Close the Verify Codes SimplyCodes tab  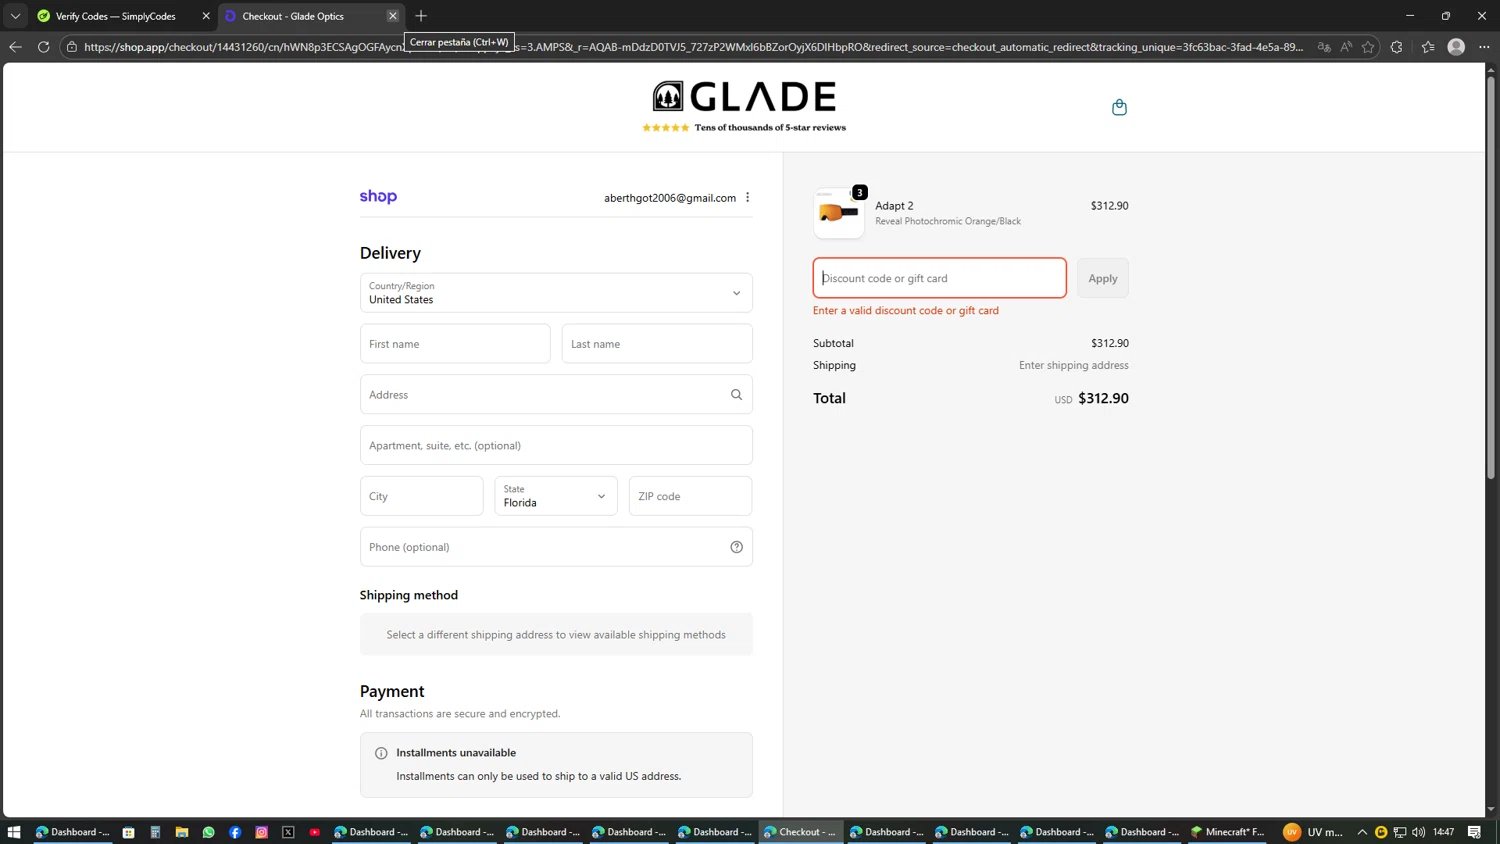(206, 16)
